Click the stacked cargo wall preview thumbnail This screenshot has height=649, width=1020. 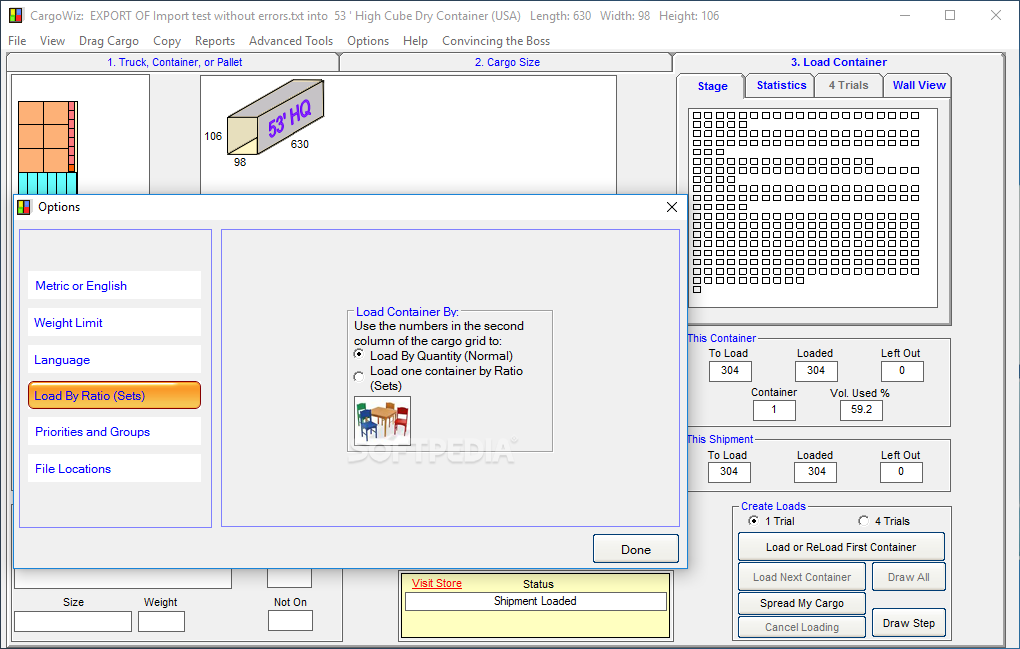47,148
